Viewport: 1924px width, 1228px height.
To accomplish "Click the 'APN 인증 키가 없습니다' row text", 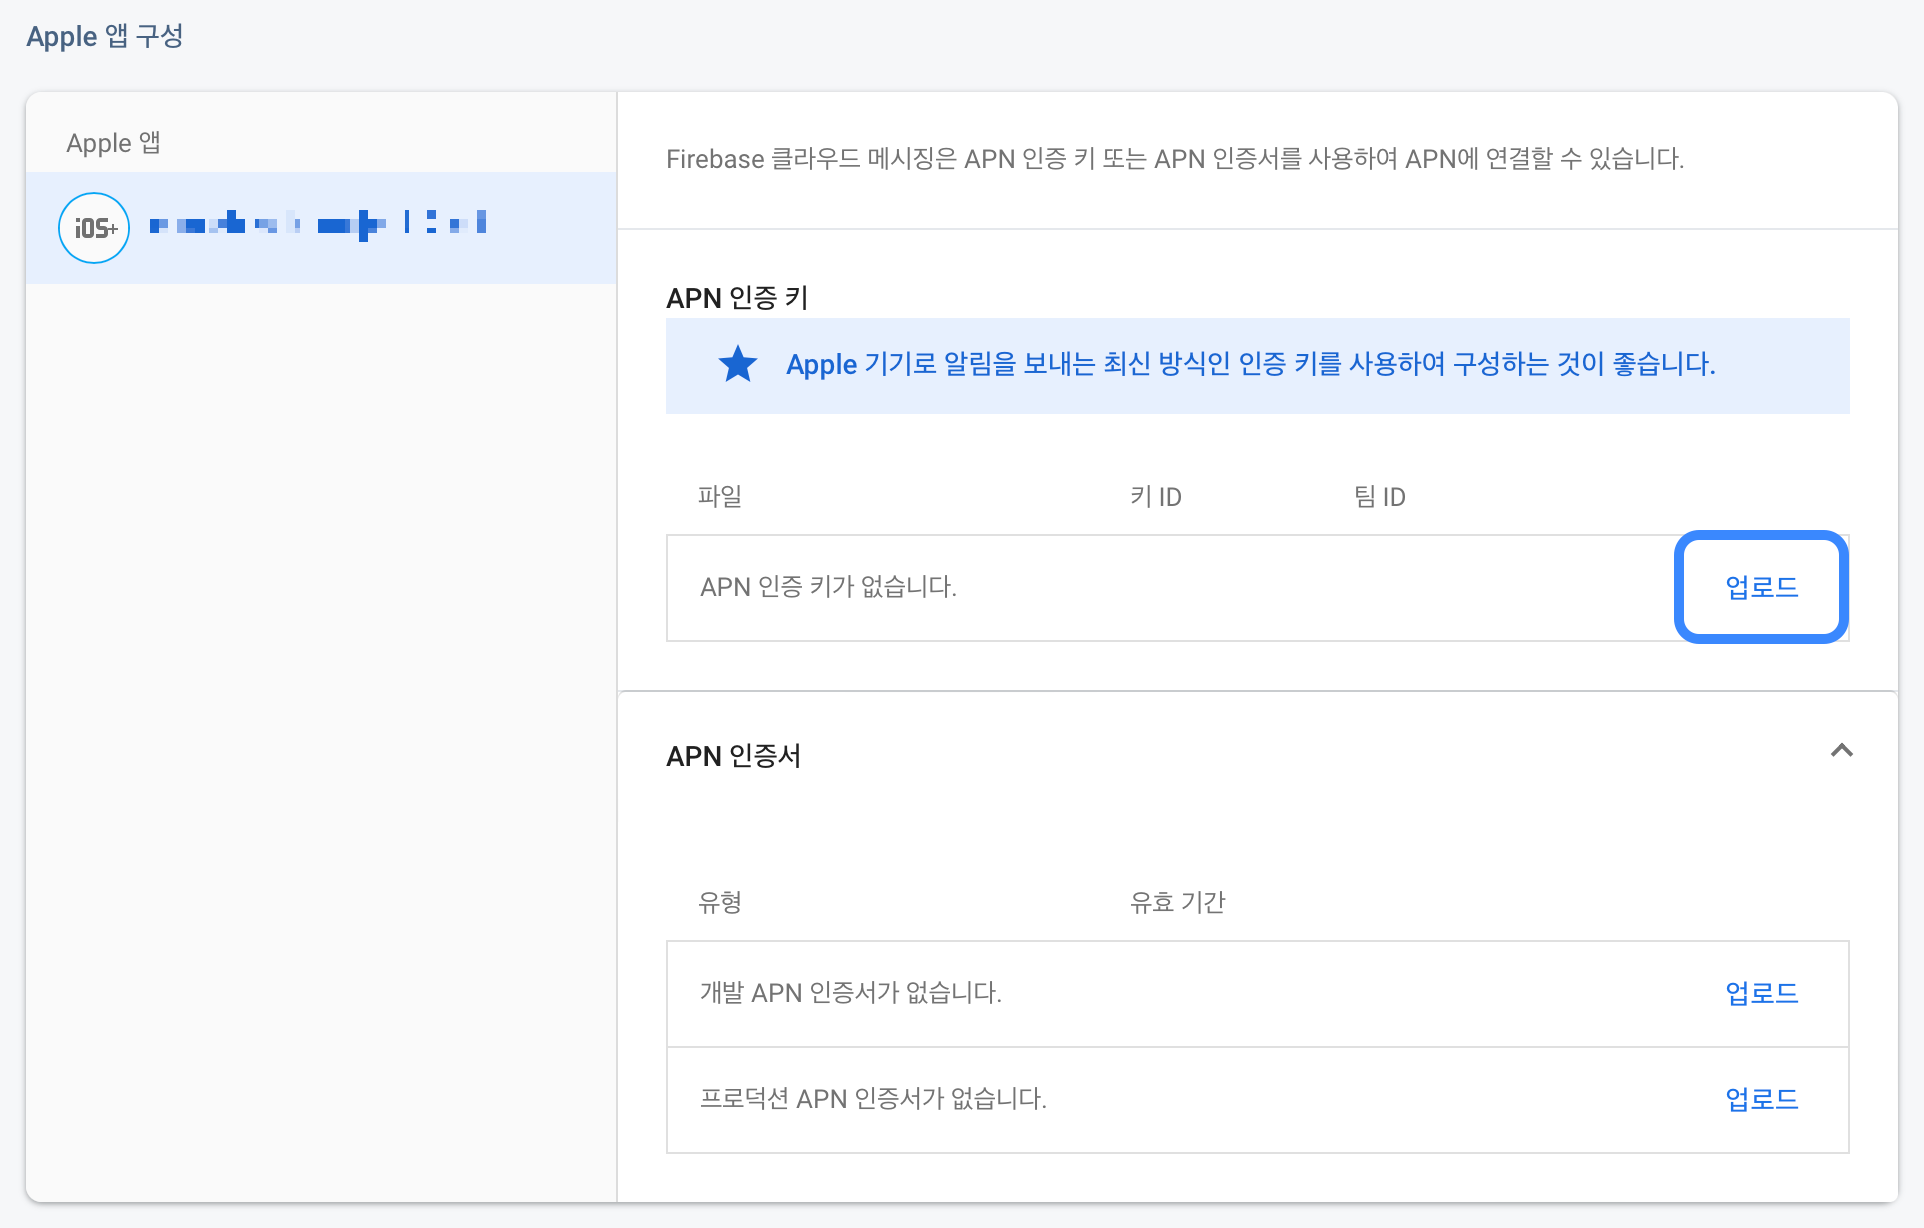I will coord(828,587).
